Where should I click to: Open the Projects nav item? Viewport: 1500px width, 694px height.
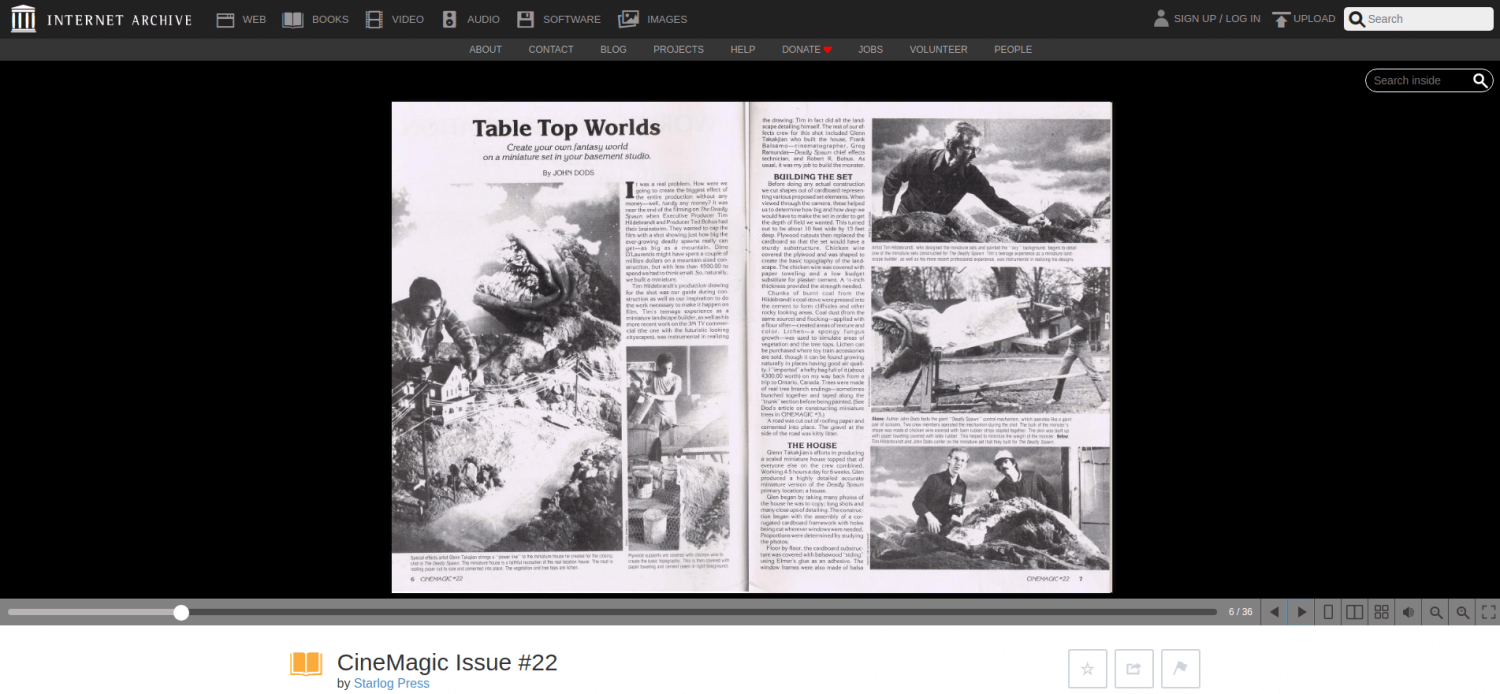tap(678, 49)
